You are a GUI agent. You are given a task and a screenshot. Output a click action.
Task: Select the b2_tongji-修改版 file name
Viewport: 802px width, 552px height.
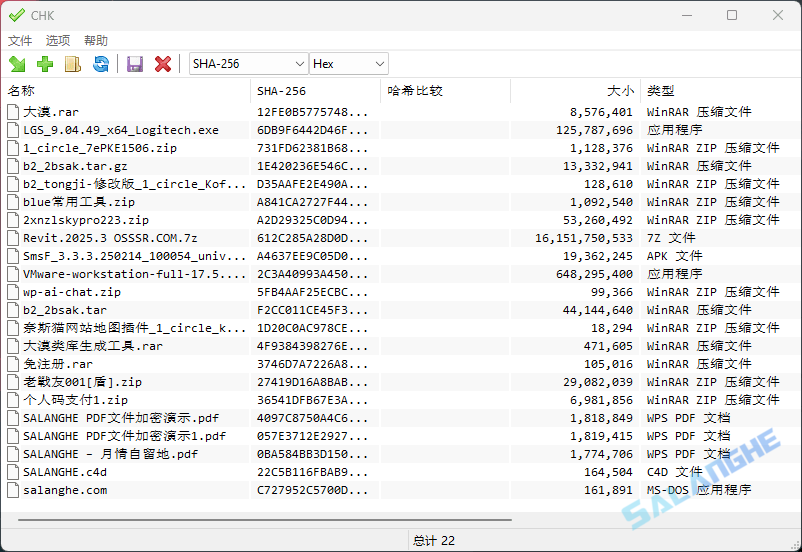coord(134,184)
